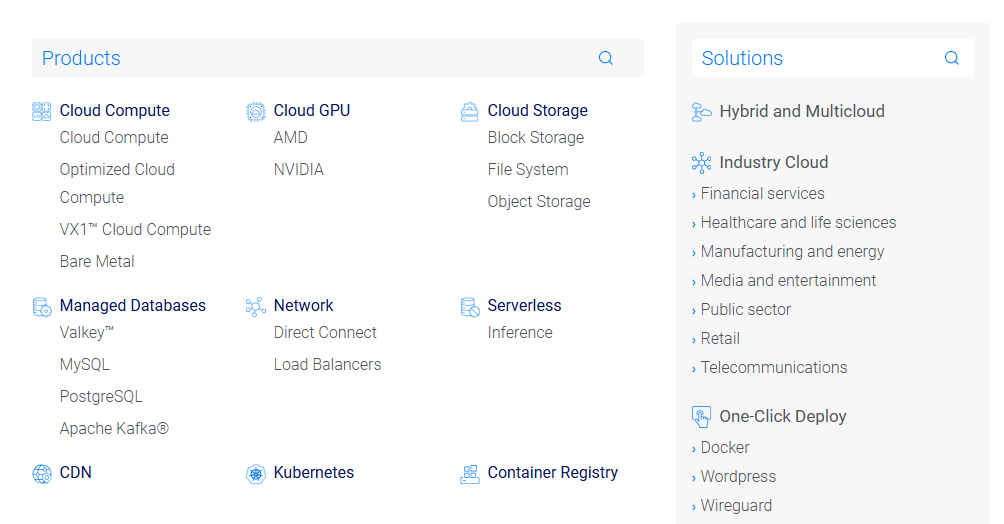Go to the Kubernetes product
Viewport: 1004px width, 524px height.
point(314,473)
